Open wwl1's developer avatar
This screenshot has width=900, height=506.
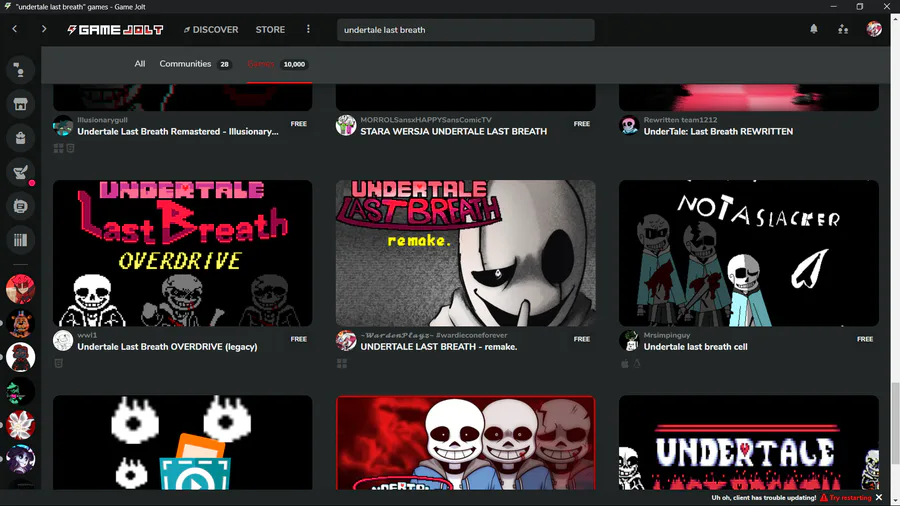63,341
